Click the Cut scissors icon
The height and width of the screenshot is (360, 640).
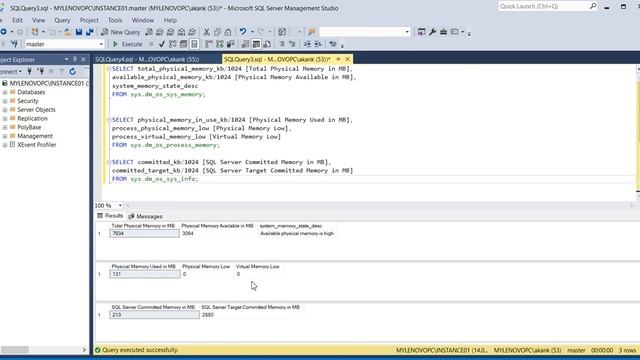[x=207, y=32]
